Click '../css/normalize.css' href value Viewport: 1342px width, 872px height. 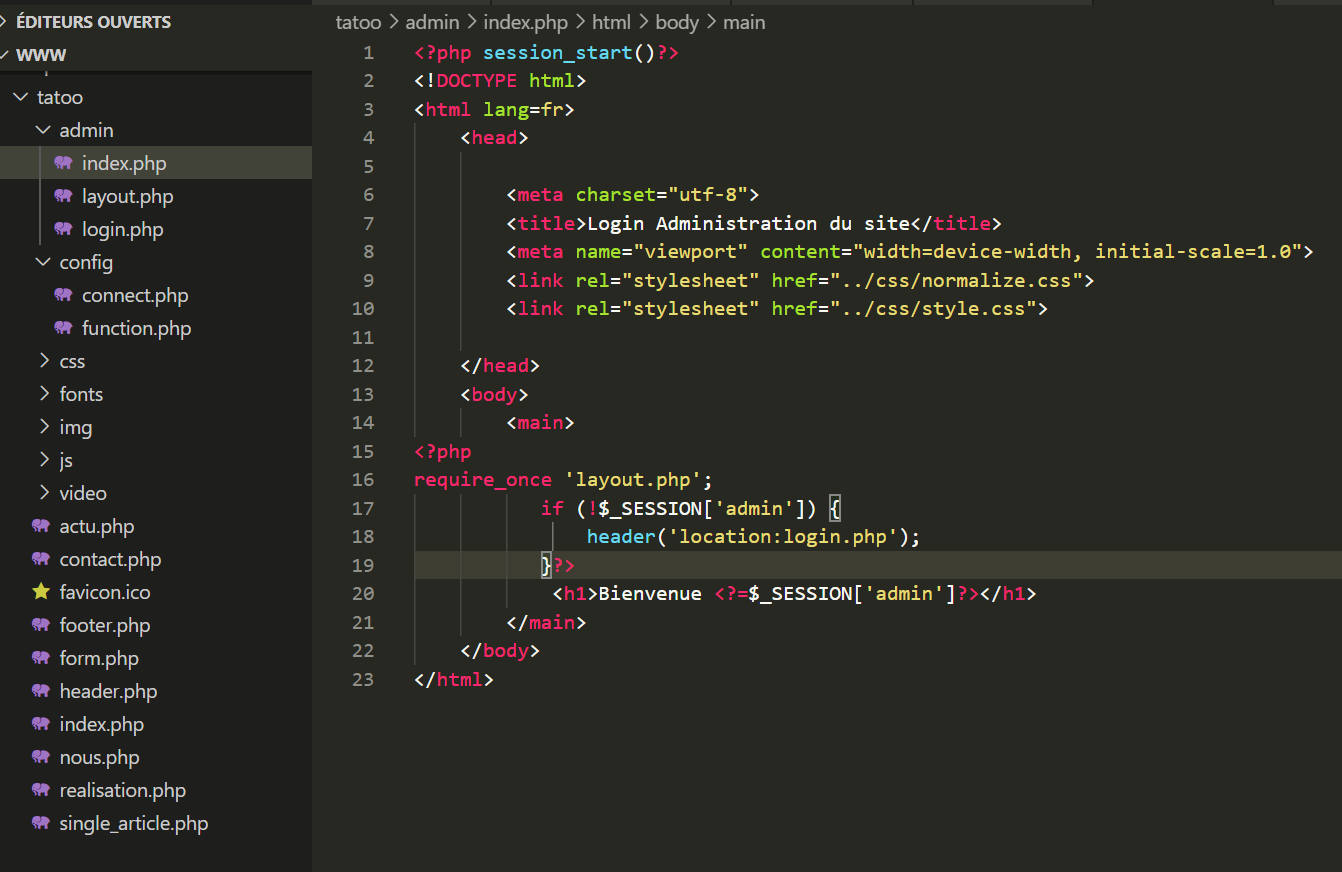click(957, 280)
